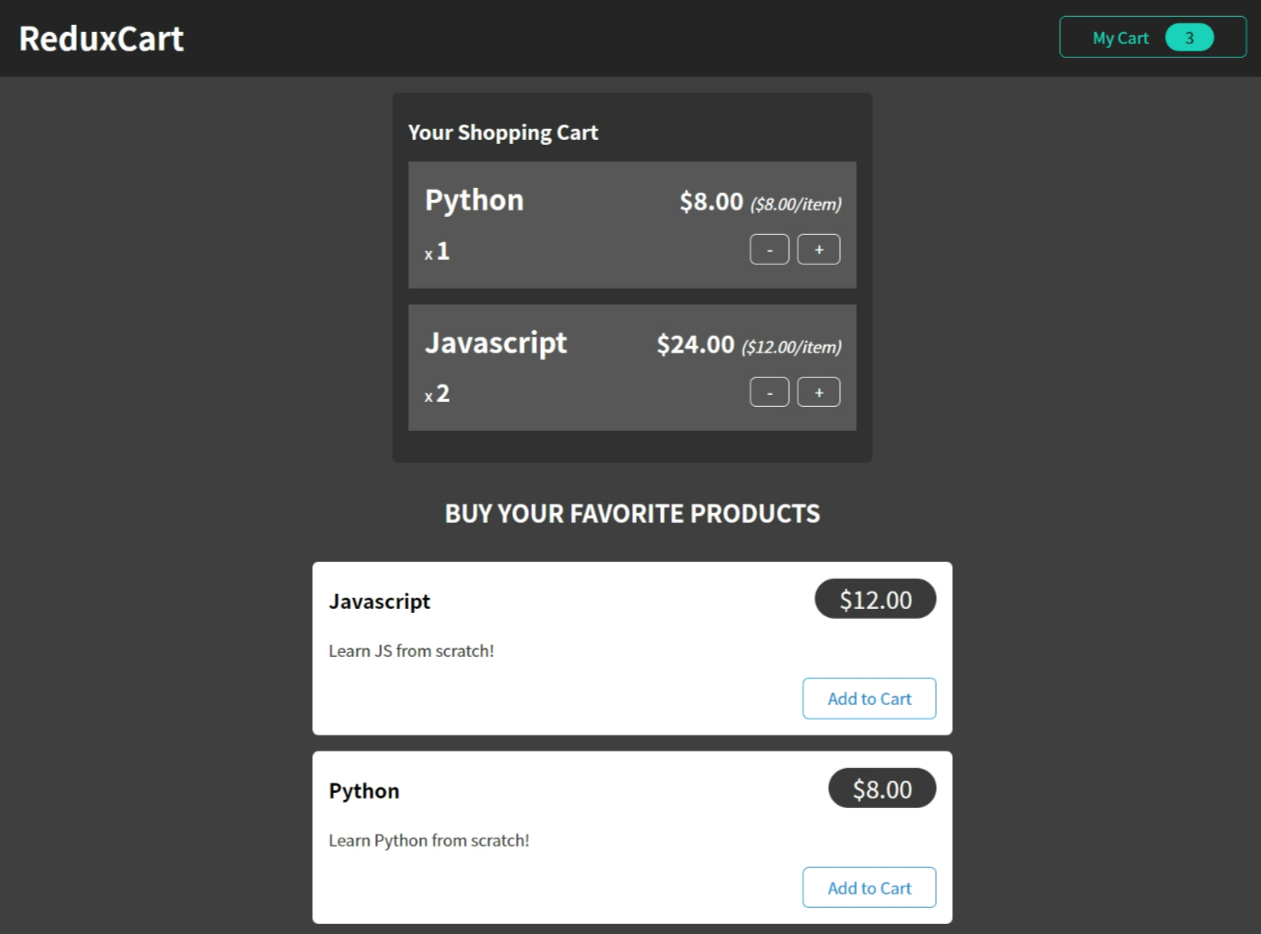Decrease Python quantity with minus button
This screenshot has height=934, width=1261.
click(769, 250)
